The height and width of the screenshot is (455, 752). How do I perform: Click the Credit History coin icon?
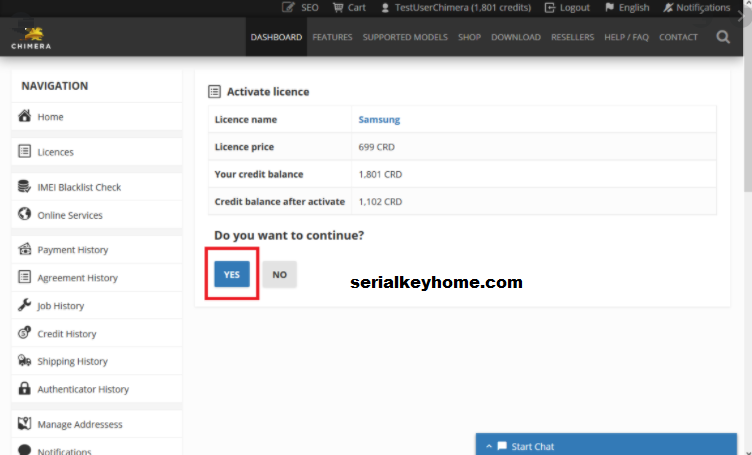tap(24, 332)
